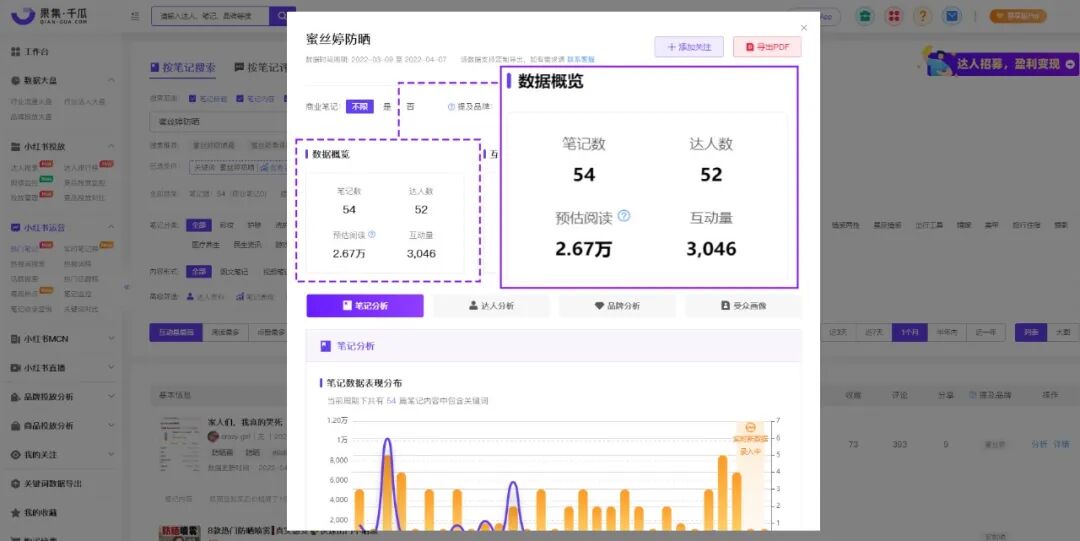Click the 导出PDF button

pyautogui.click(x=767, y=47)
